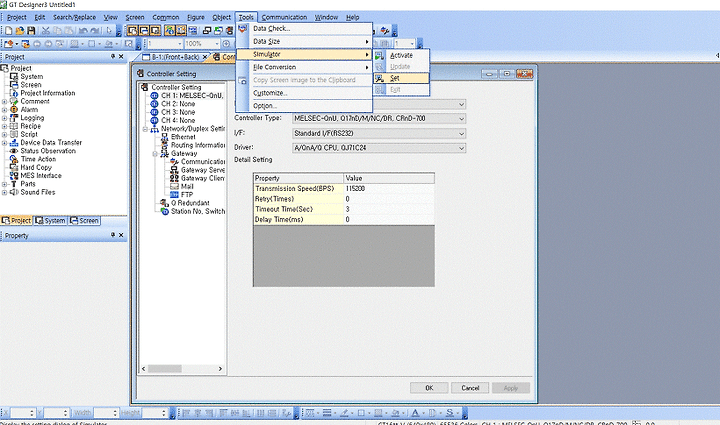Close the B-1:(Front+Back) tab
The height and width of the screenshot is (425, 720).
[205, 57]
